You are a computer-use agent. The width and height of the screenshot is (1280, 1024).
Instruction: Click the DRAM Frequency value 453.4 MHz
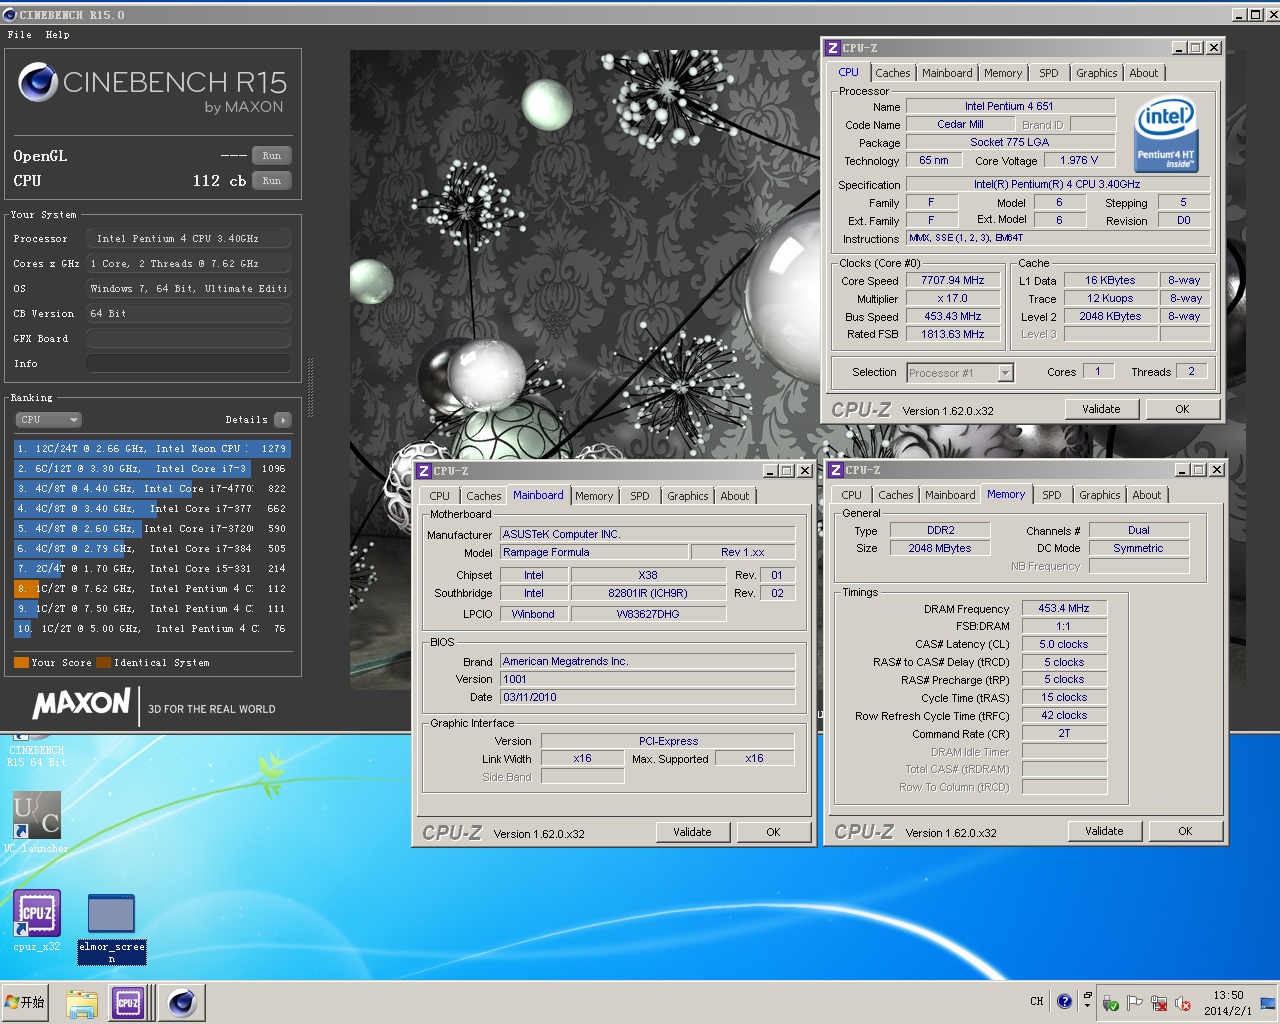(x=1064, y=608)
